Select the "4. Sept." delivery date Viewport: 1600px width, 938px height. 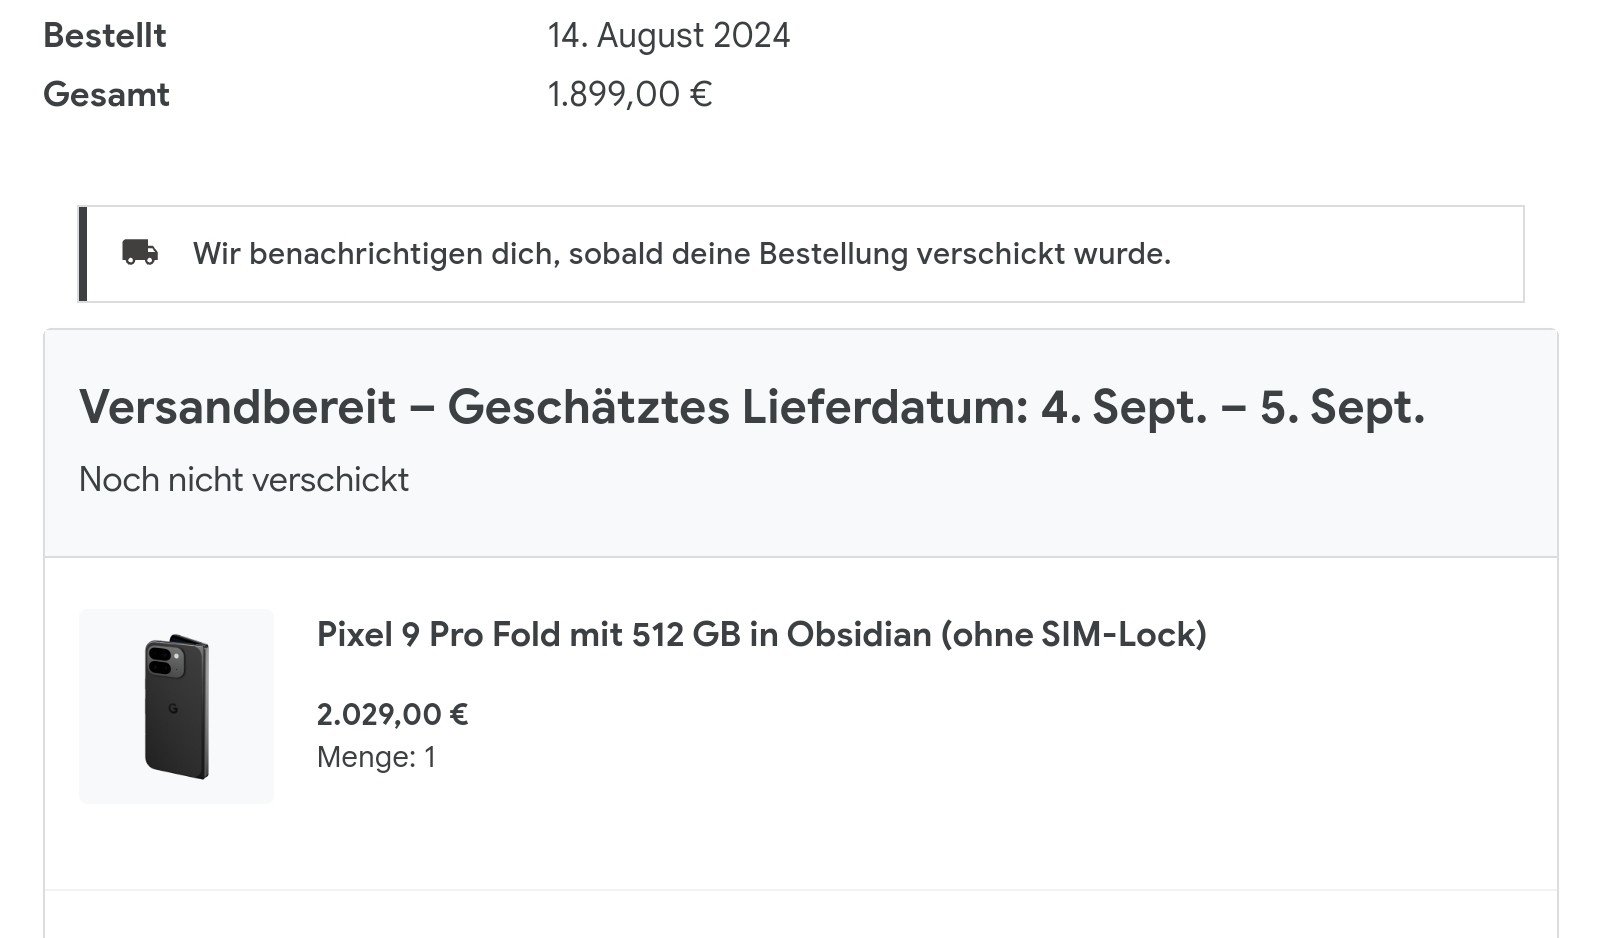1124,406
